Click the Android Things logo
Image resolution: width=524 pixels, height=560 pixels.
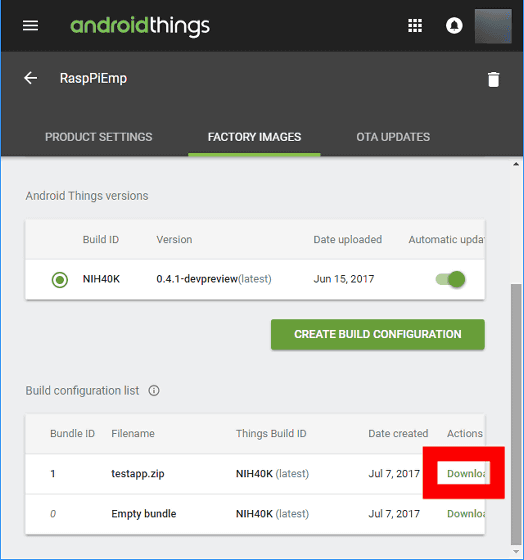point(140,26)
